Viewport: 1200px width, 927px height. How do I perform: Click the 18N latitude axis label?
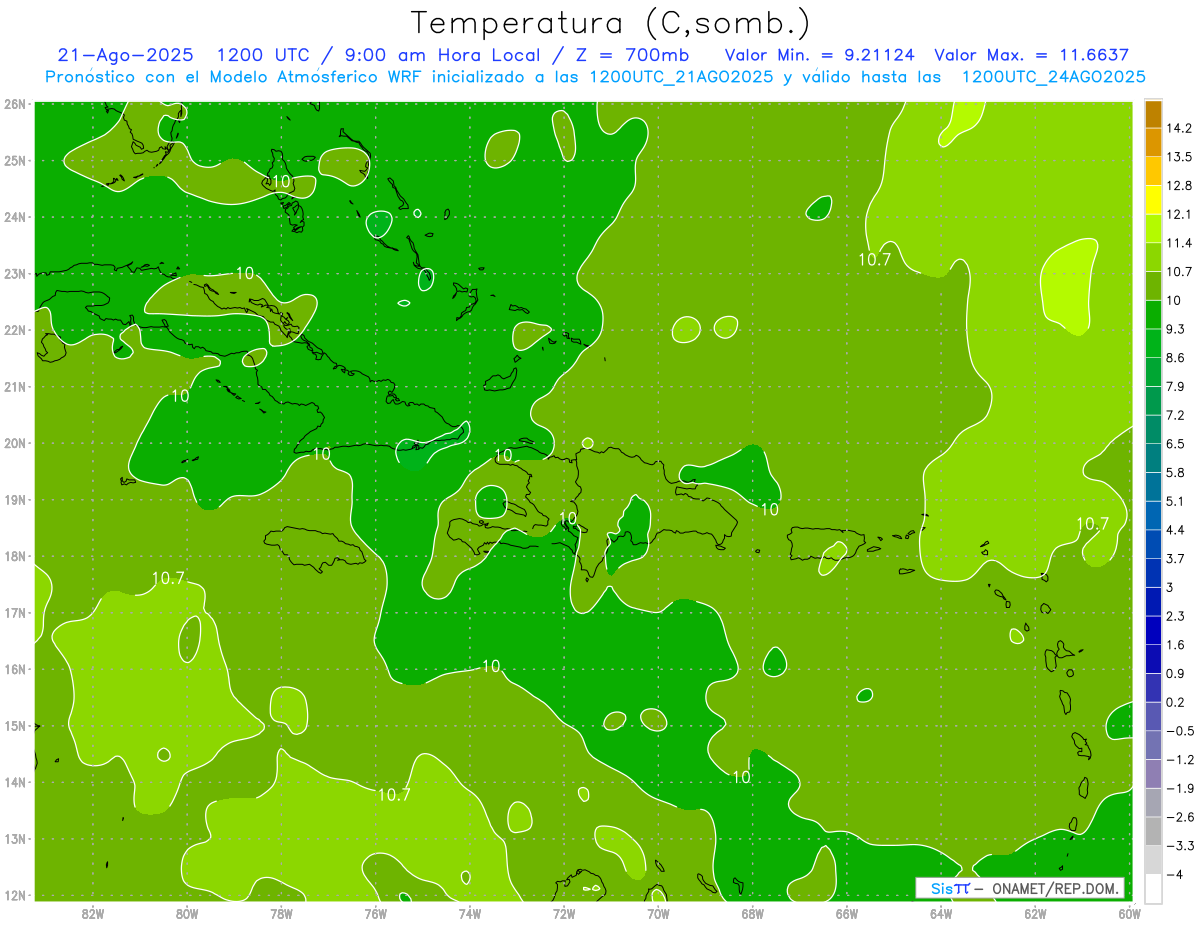(14, 556)
